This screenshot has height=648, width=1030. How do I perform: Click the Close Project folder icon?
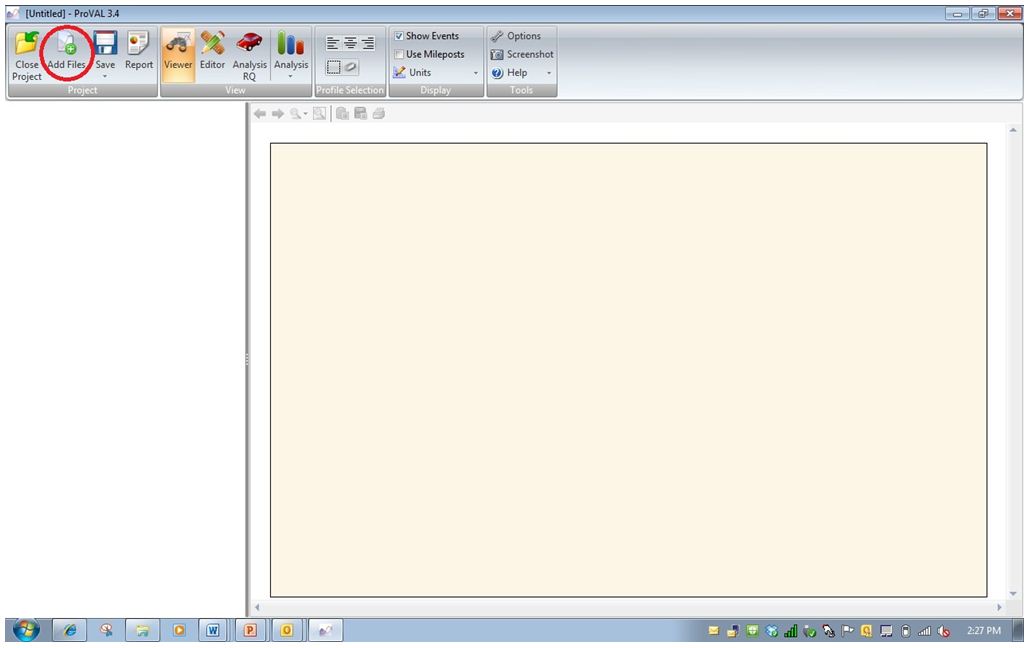pos(27,43)
